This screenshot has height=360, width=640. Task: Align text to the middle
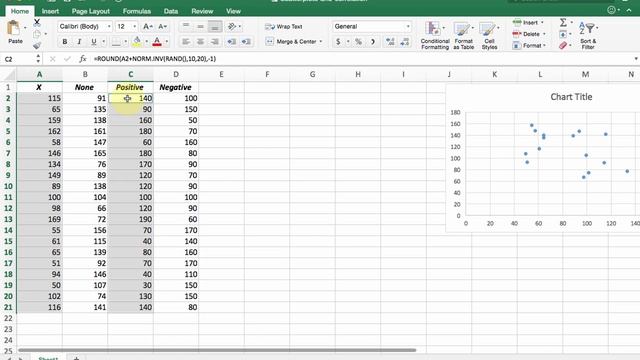coord(200,27)
